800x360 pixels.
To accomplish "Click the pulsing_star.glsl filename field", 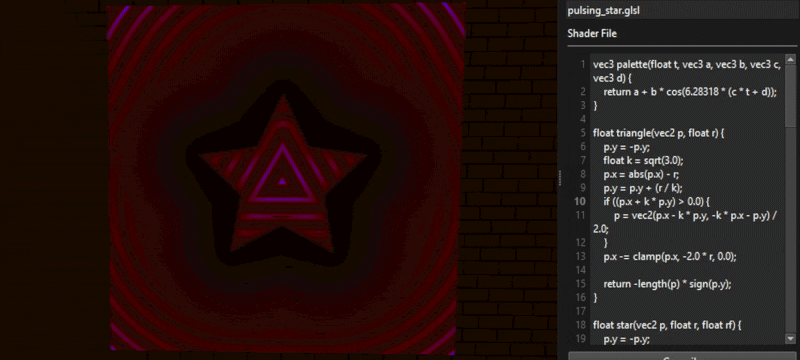I will (681, 11).
